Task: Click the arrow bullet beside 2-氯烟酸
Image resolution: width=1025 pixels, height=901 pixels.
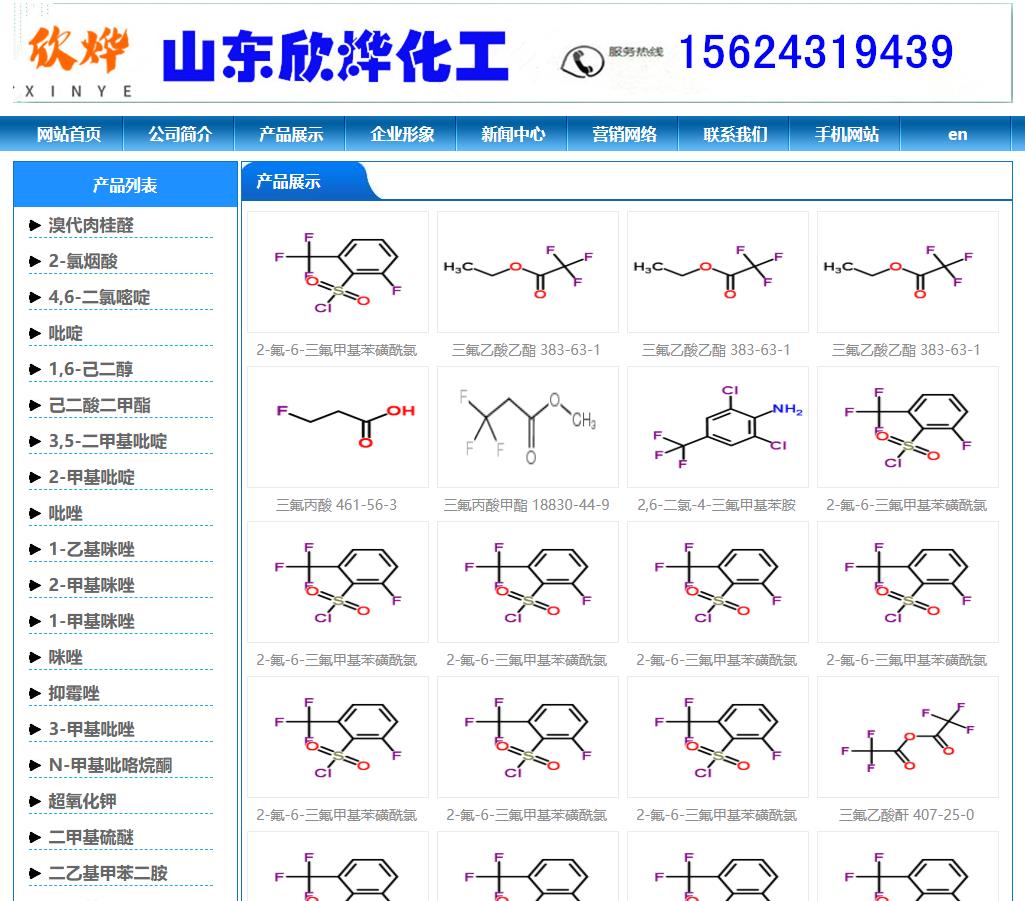Action: point(36,262)
